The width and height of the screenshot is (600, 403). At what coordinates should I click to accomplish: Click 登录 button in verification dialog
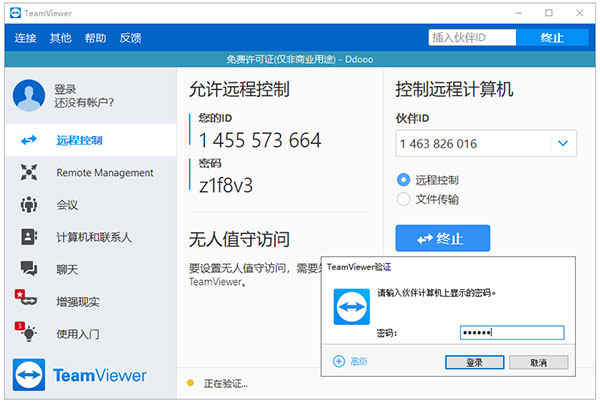tap(474, 362)
